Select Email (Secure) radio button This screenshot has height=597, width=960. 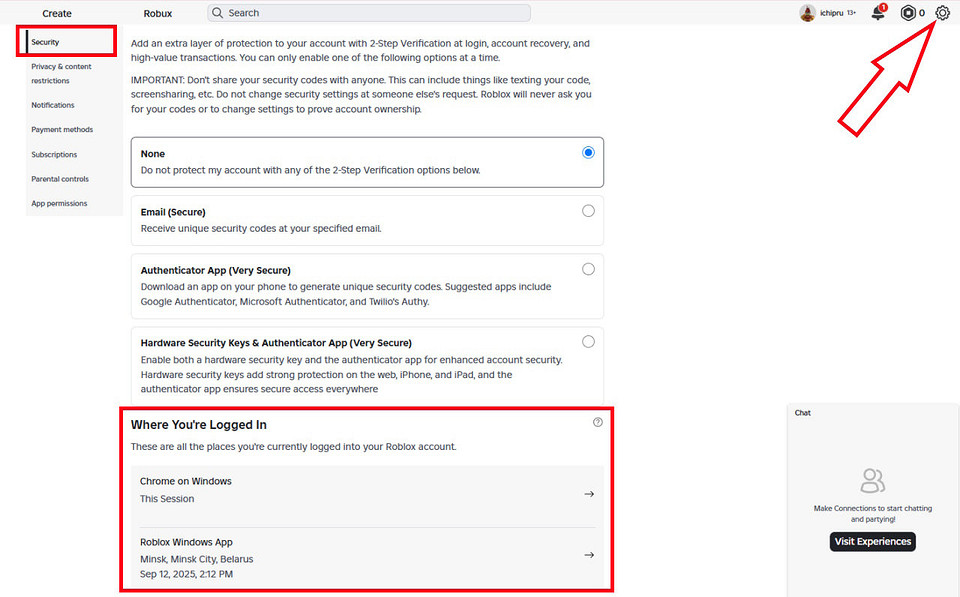(x=588, y=211)
